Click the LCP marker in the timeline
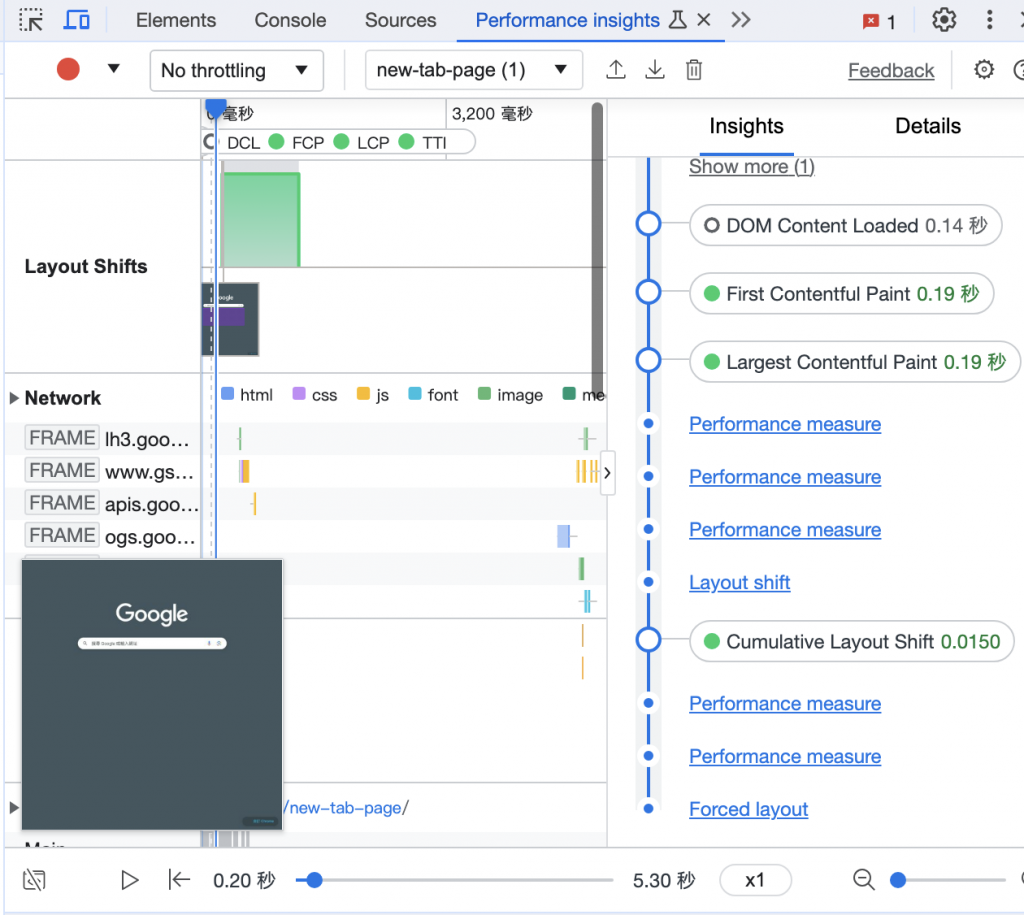 pos(362,142)
